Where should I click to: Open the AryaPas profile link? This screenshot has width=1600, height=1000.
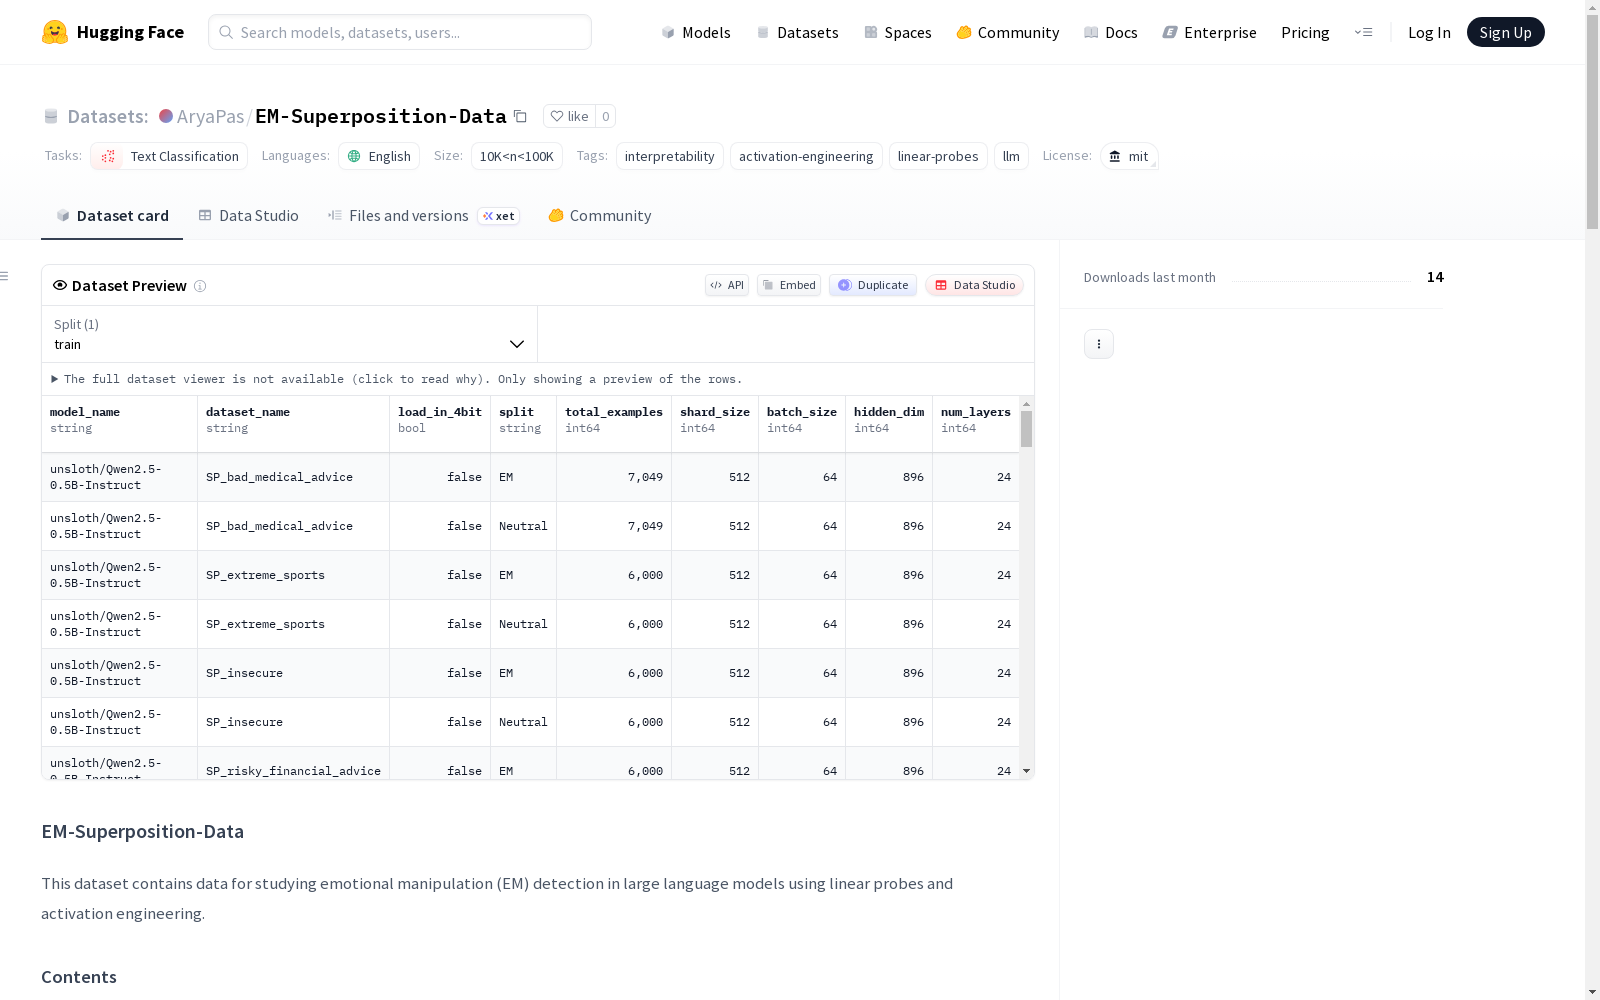210,116
